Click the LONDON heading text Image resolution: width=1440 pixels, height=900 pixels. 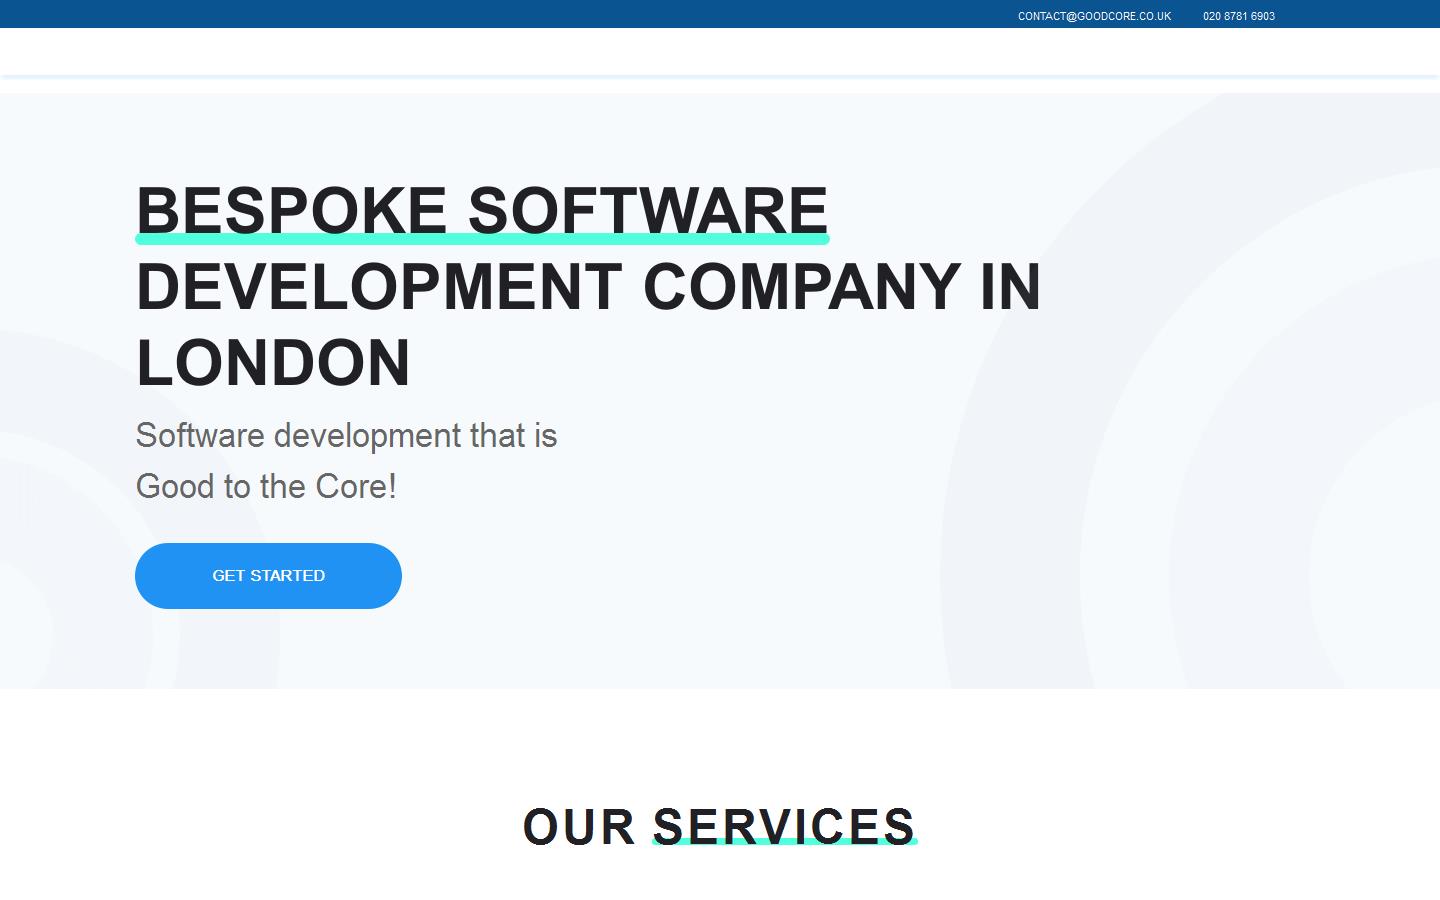(x=272, y=363)
